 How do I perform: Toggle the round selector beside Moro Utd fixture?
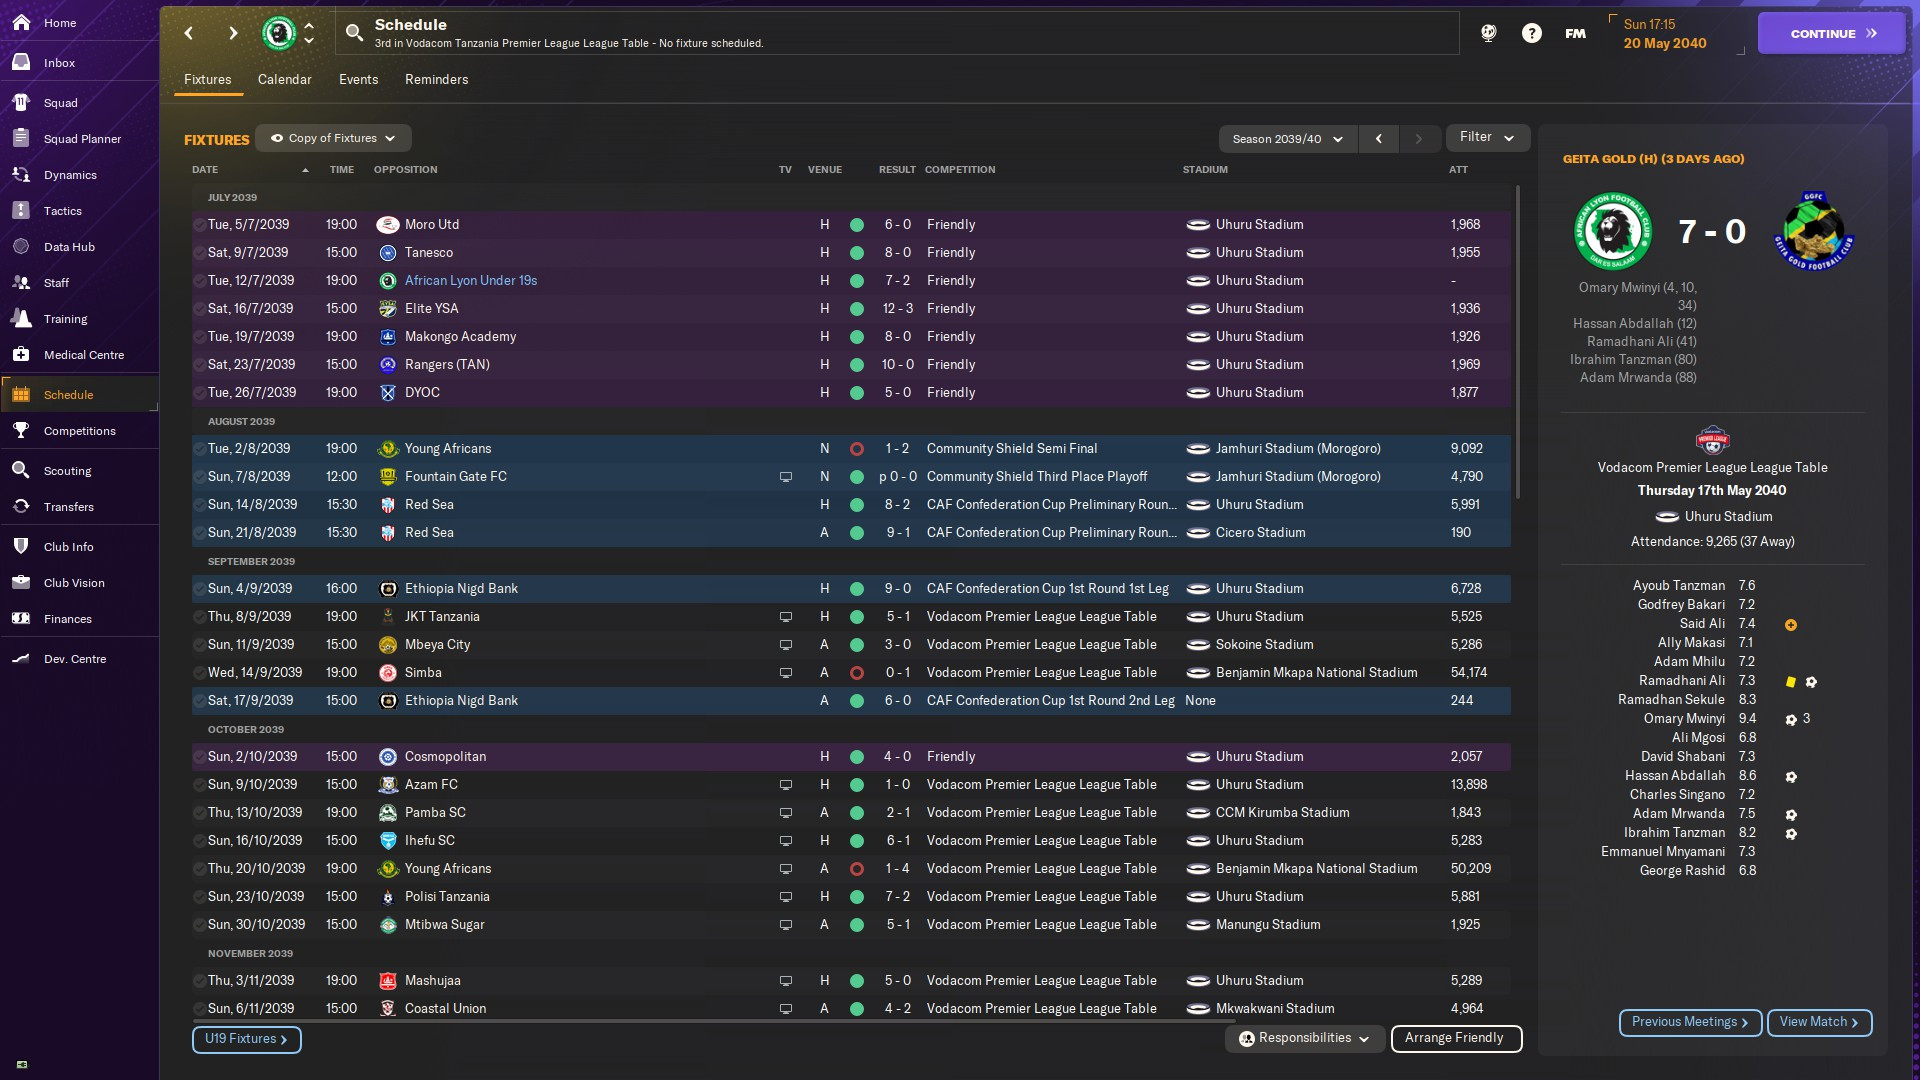click(199, 225)
